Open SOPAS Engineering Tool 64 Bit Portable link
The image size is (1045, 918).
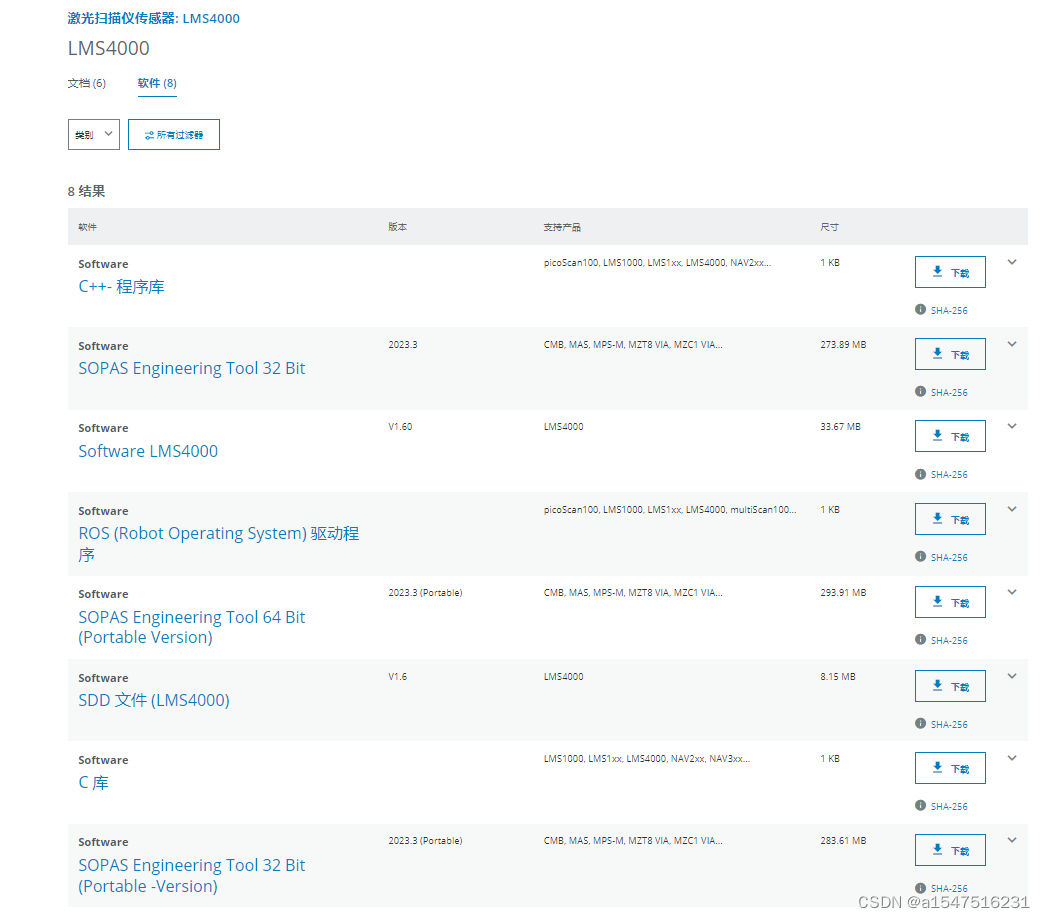191,627
